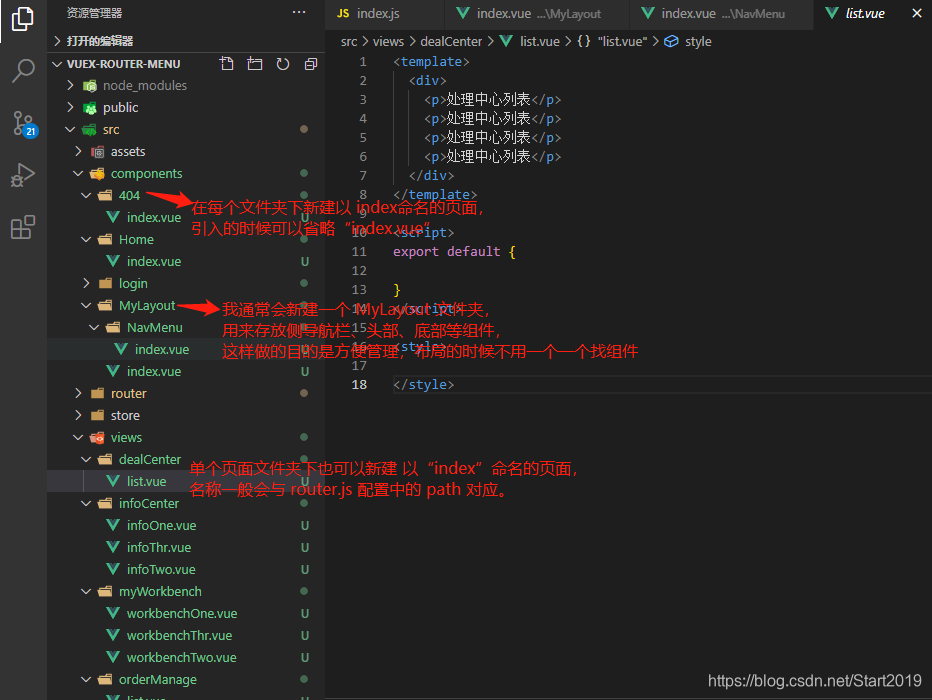Open index.vue under the Home folder

coord(186,261)
